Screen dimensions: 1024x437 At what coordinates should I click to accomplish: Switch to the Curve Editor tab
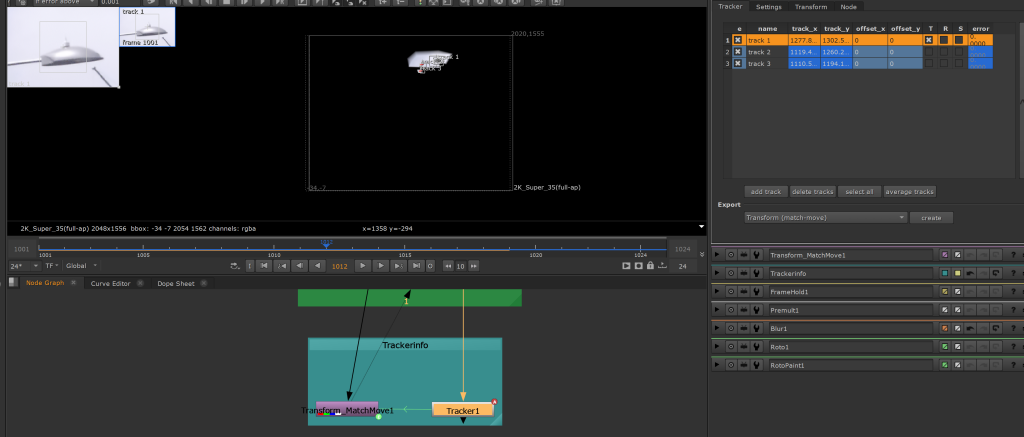click(x=111, y=283)
